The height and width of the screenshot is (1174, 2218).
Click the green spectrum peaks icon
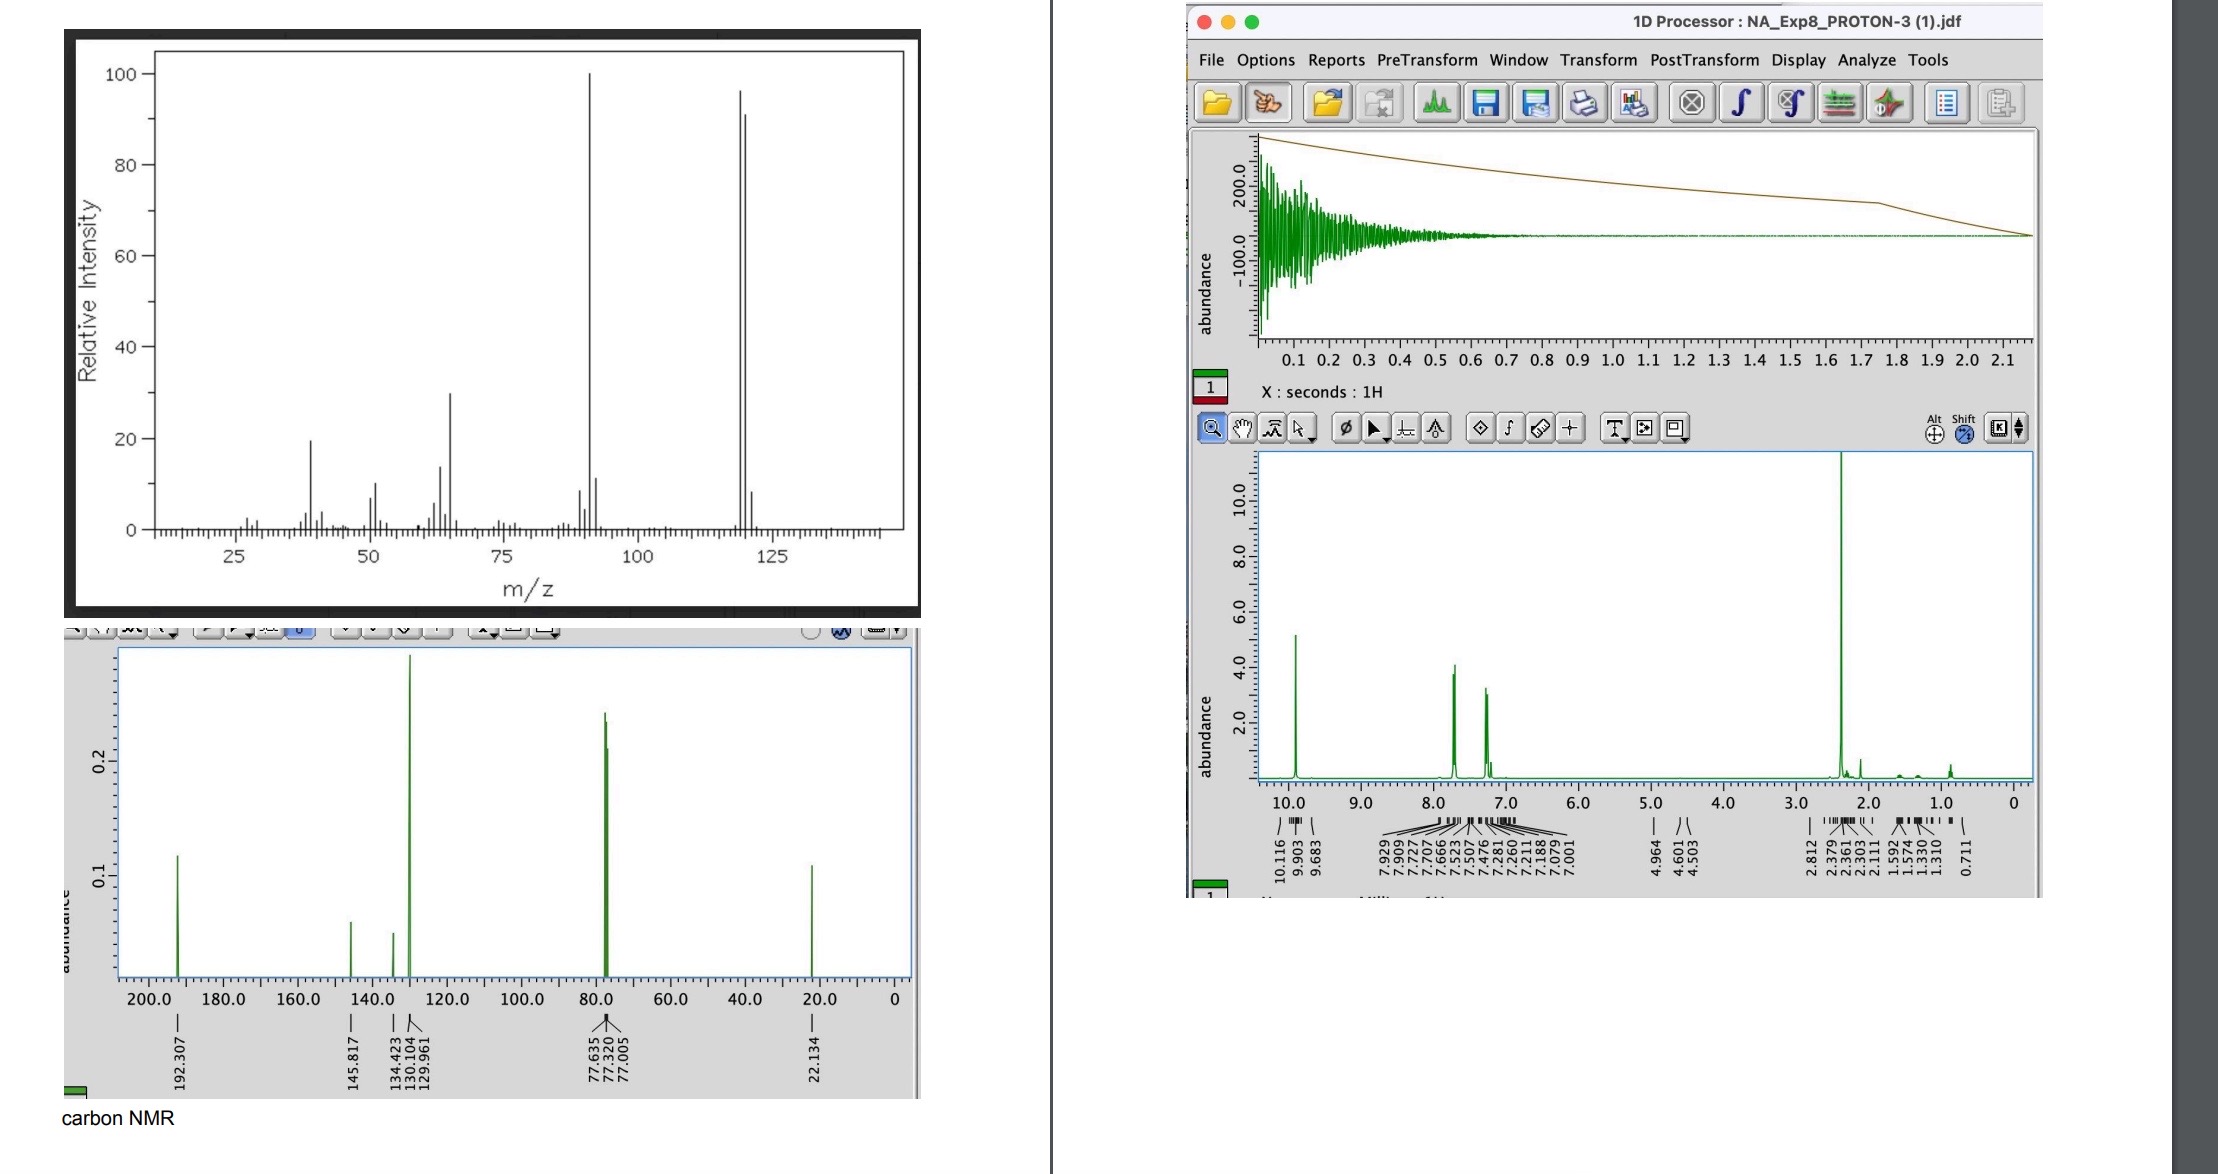point(1437,103)
